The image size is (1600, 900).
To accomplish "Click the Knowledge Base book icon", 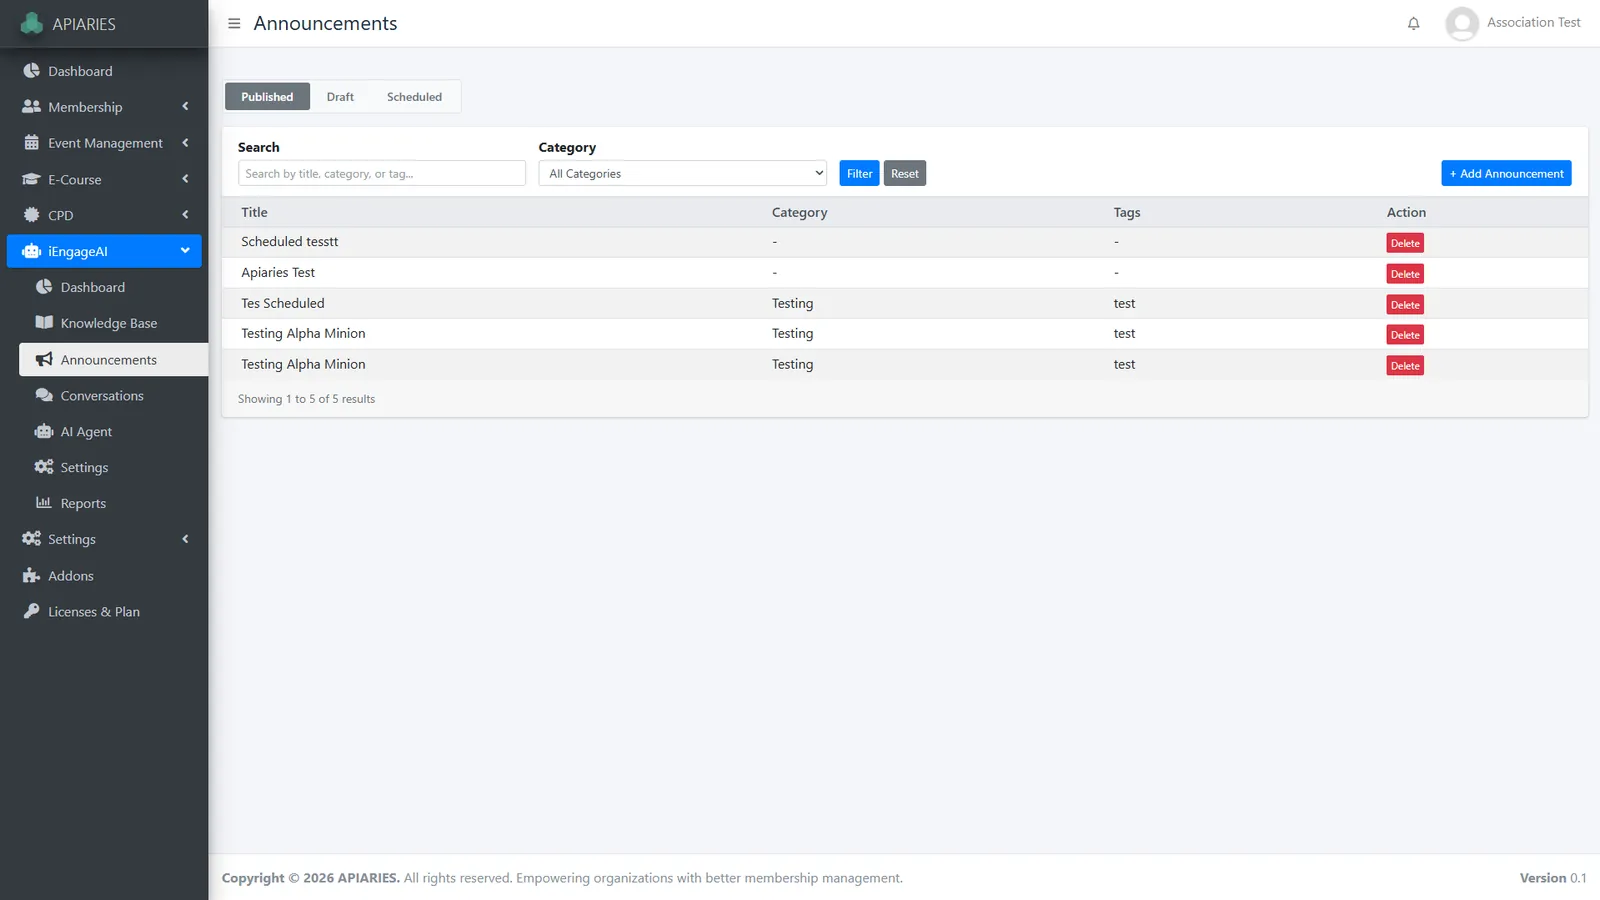I will point(44,323).
